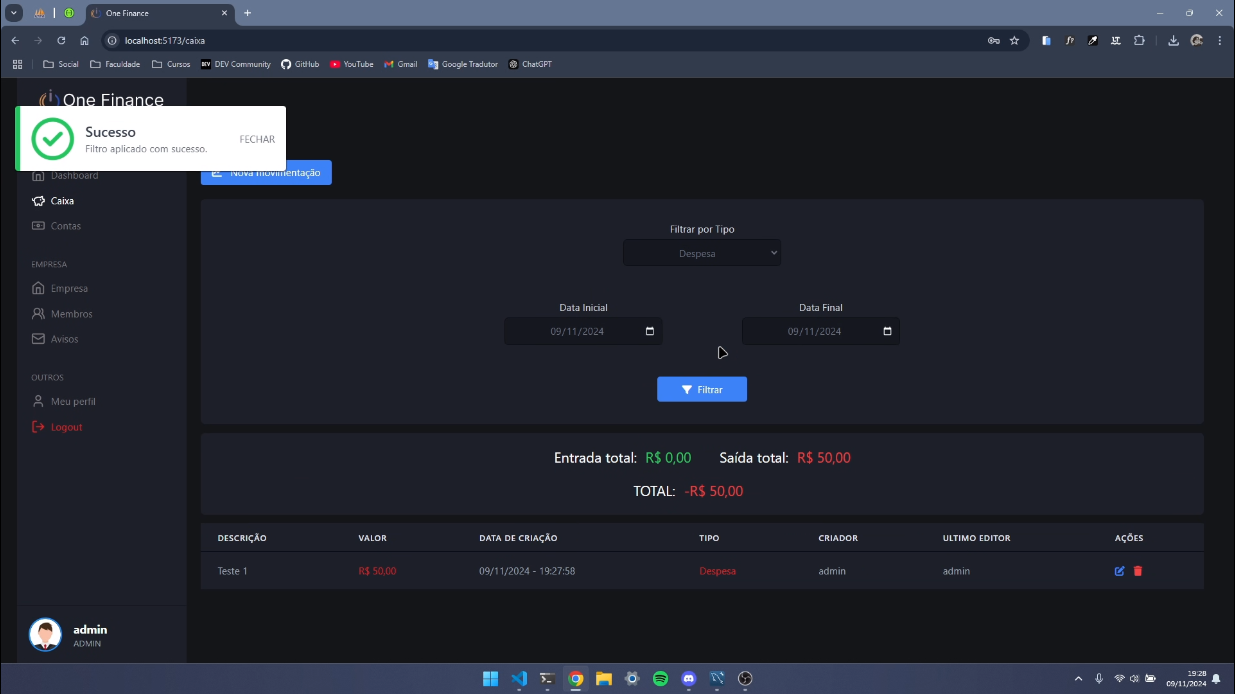Open the Cursos bookmarks folder
This screenshot has height=694, width=1235.
pyautogui.click(x=171, y=64)
